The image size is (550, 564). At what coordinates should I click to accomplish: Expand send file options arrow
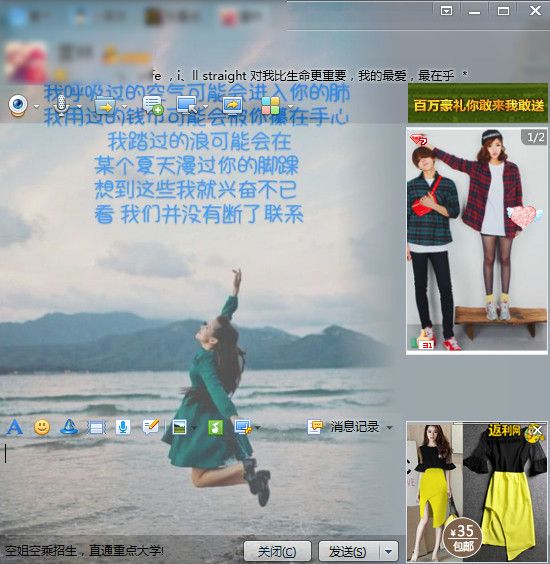[x=124, y=106]
